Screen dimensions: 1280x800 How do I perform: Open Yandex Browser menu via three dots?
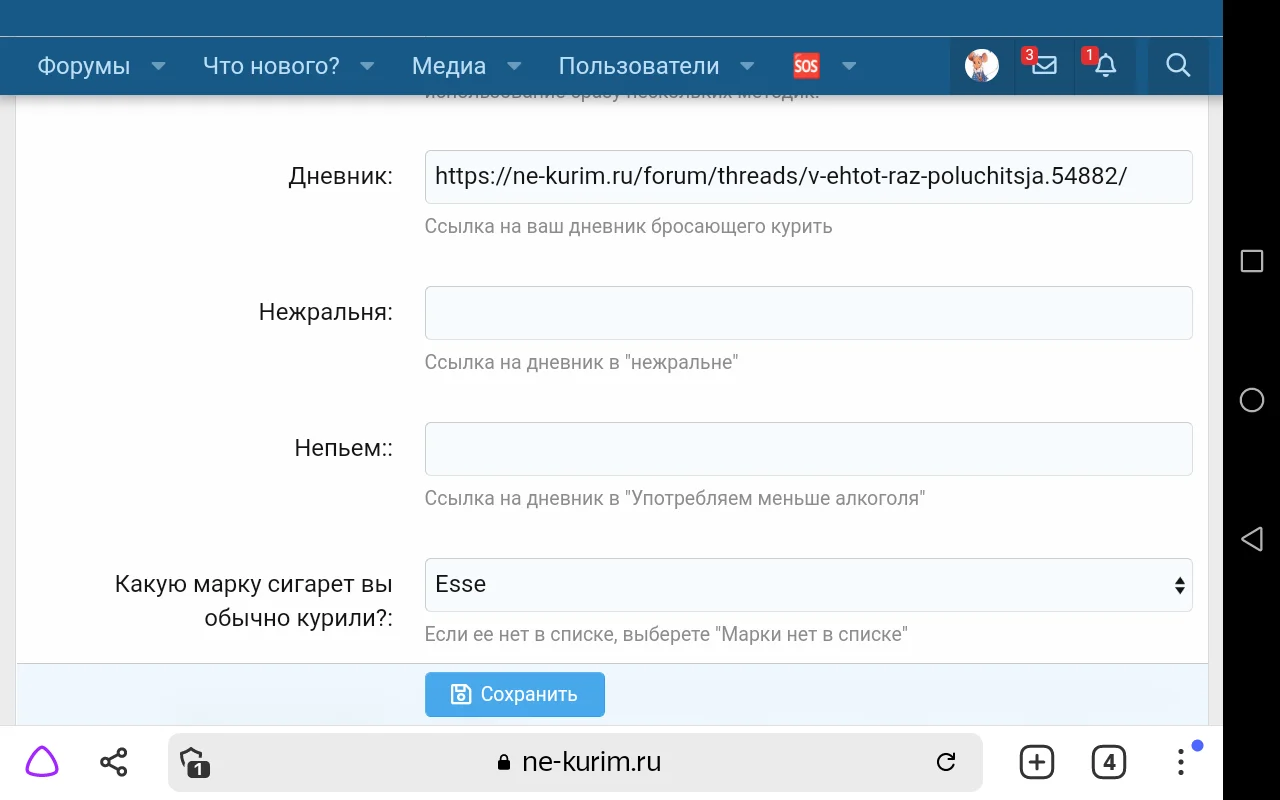click(x=1181, y=761)
